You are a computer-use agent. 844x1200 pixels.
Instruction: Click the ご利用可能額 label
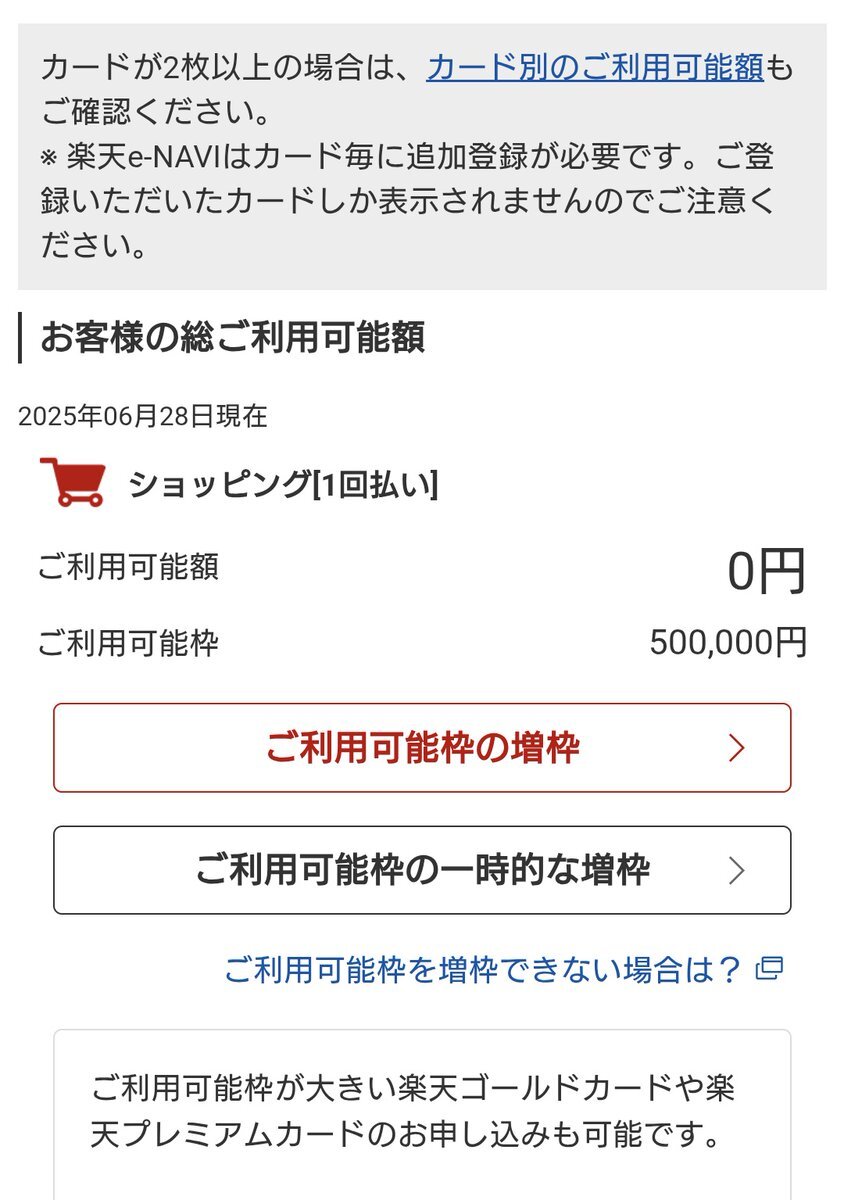click(x=128, y=567)
